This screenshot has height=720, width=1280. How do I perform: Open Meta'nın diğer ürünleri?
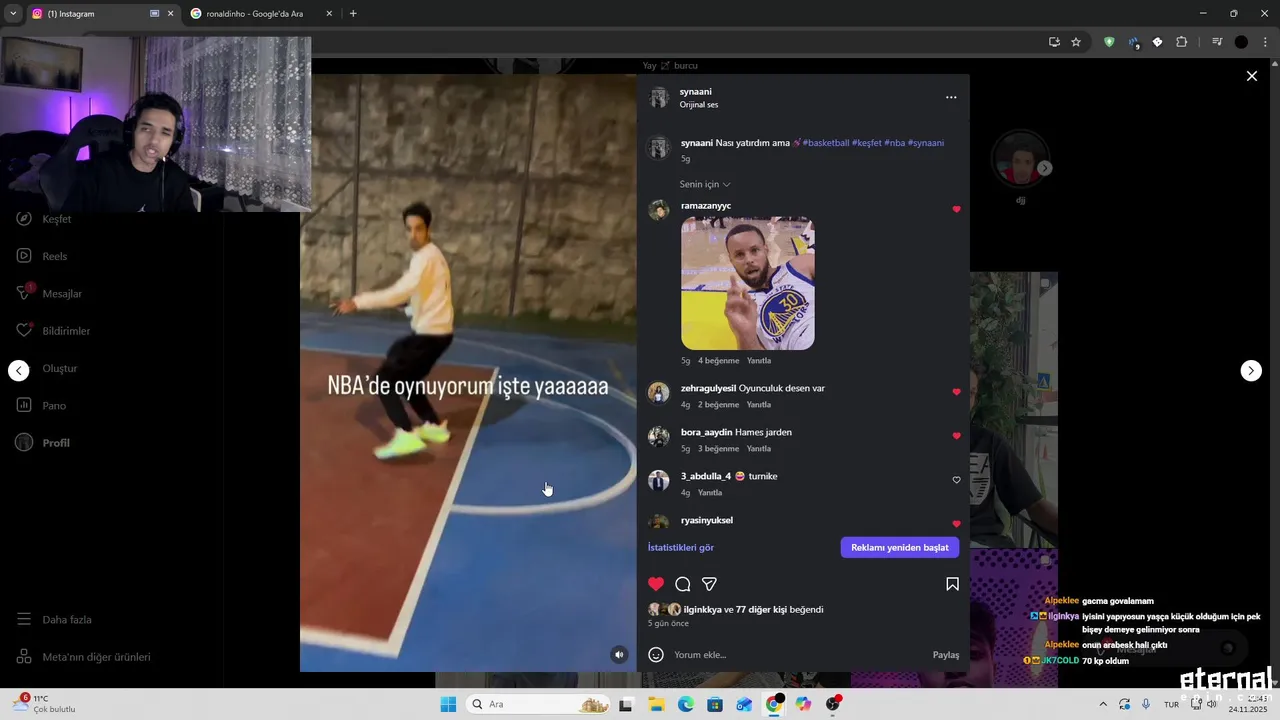coord(83,657)
